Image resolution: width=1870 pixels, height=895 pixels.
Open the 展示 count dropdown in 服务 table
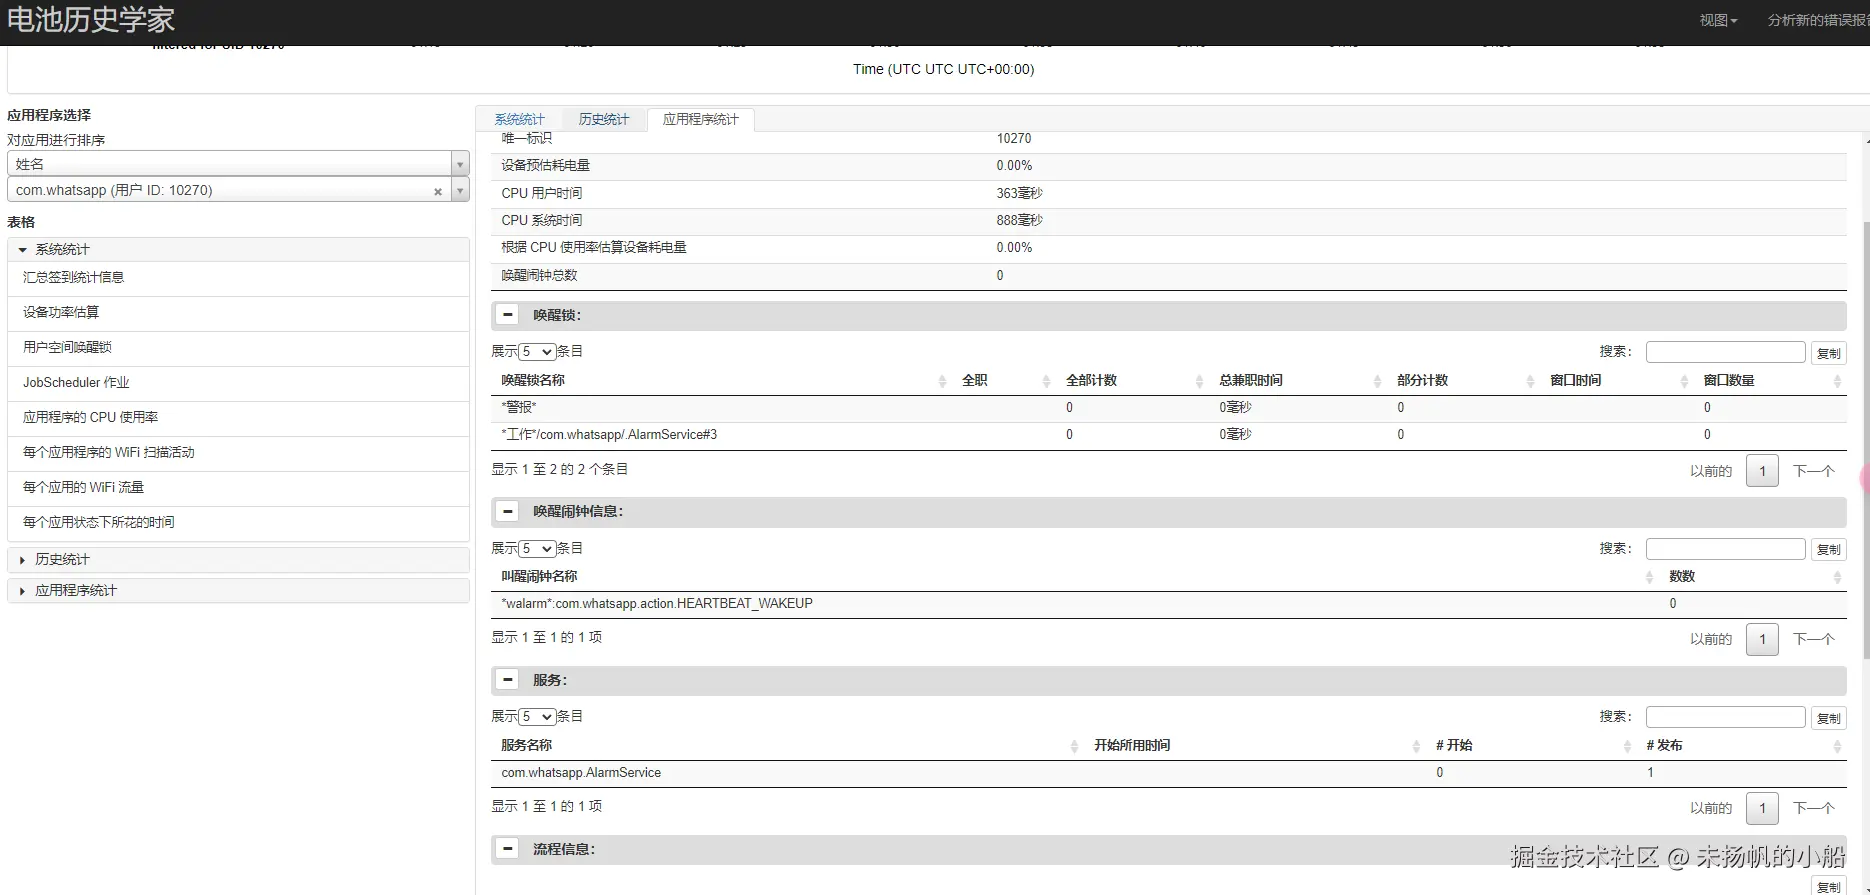(x=537, y=717)
